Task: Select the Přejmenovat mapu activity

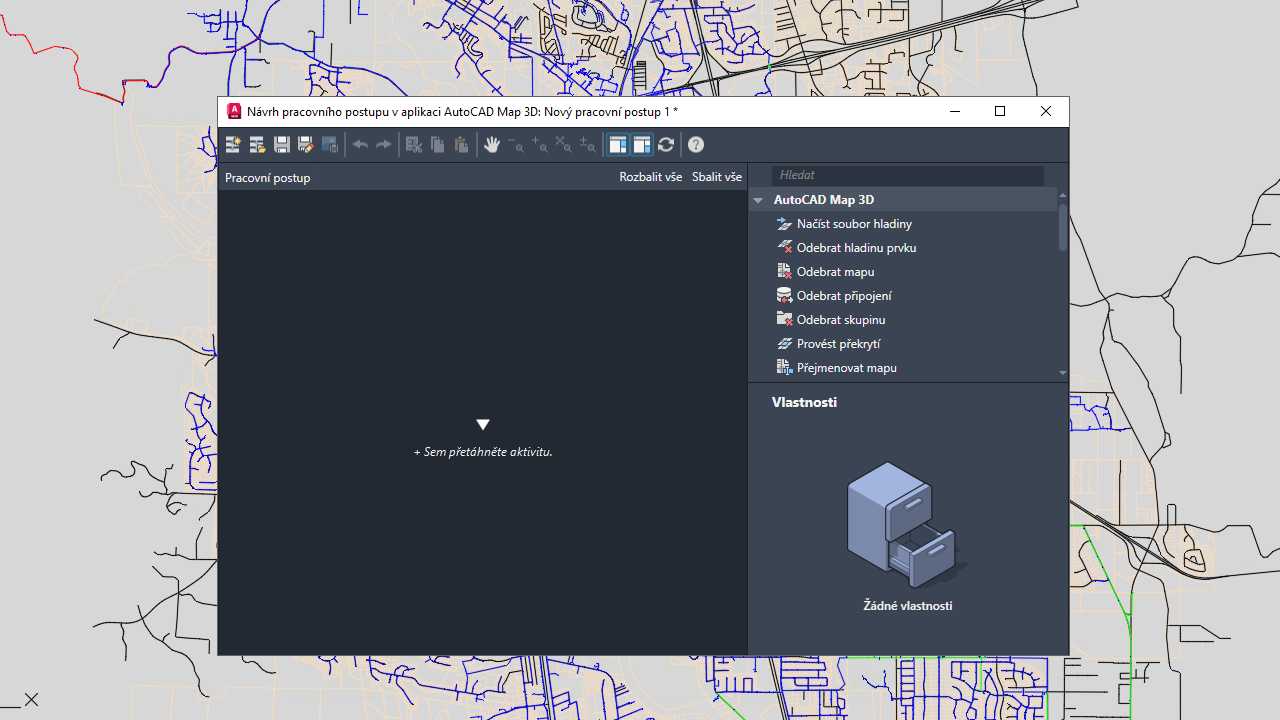Action: point(846,368)
